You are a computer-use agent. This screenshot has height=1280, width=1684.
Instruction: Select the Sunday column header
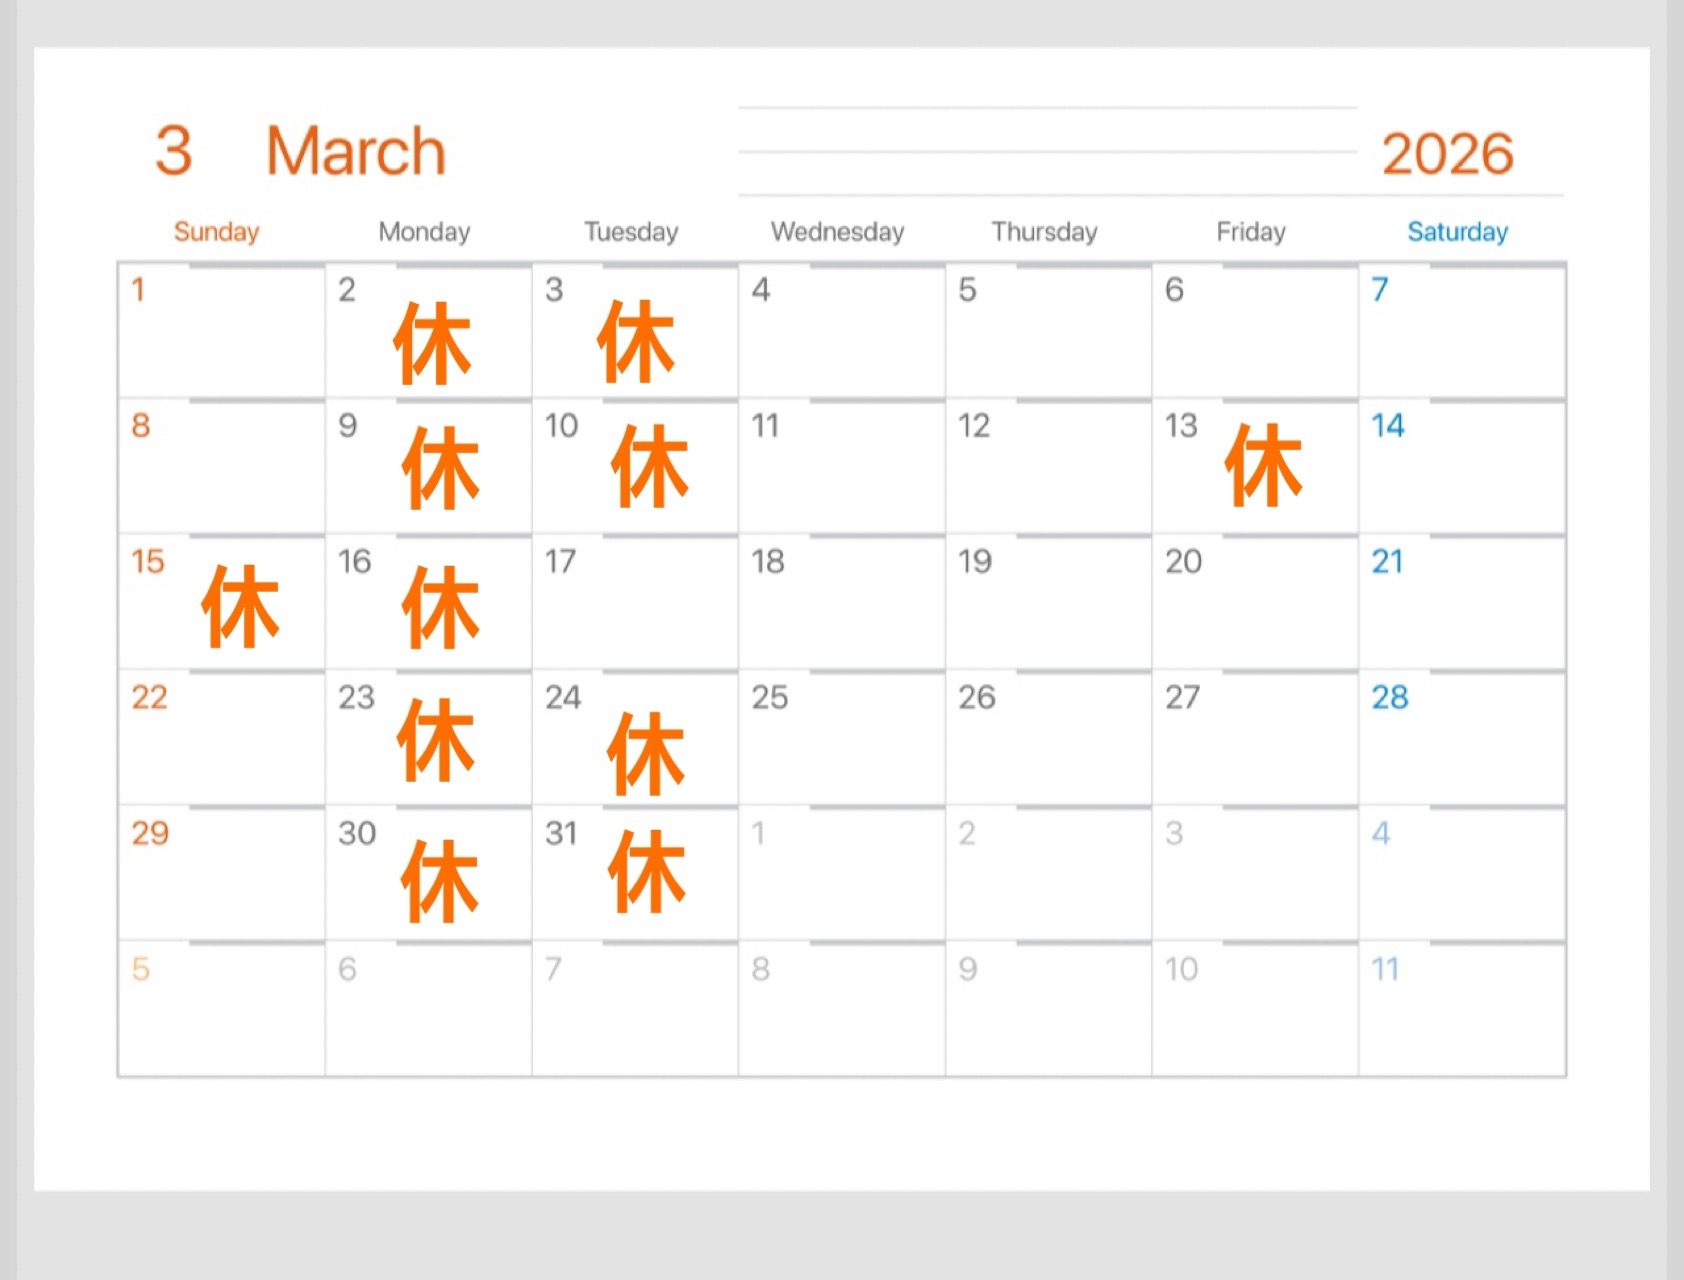click(216, 232)
